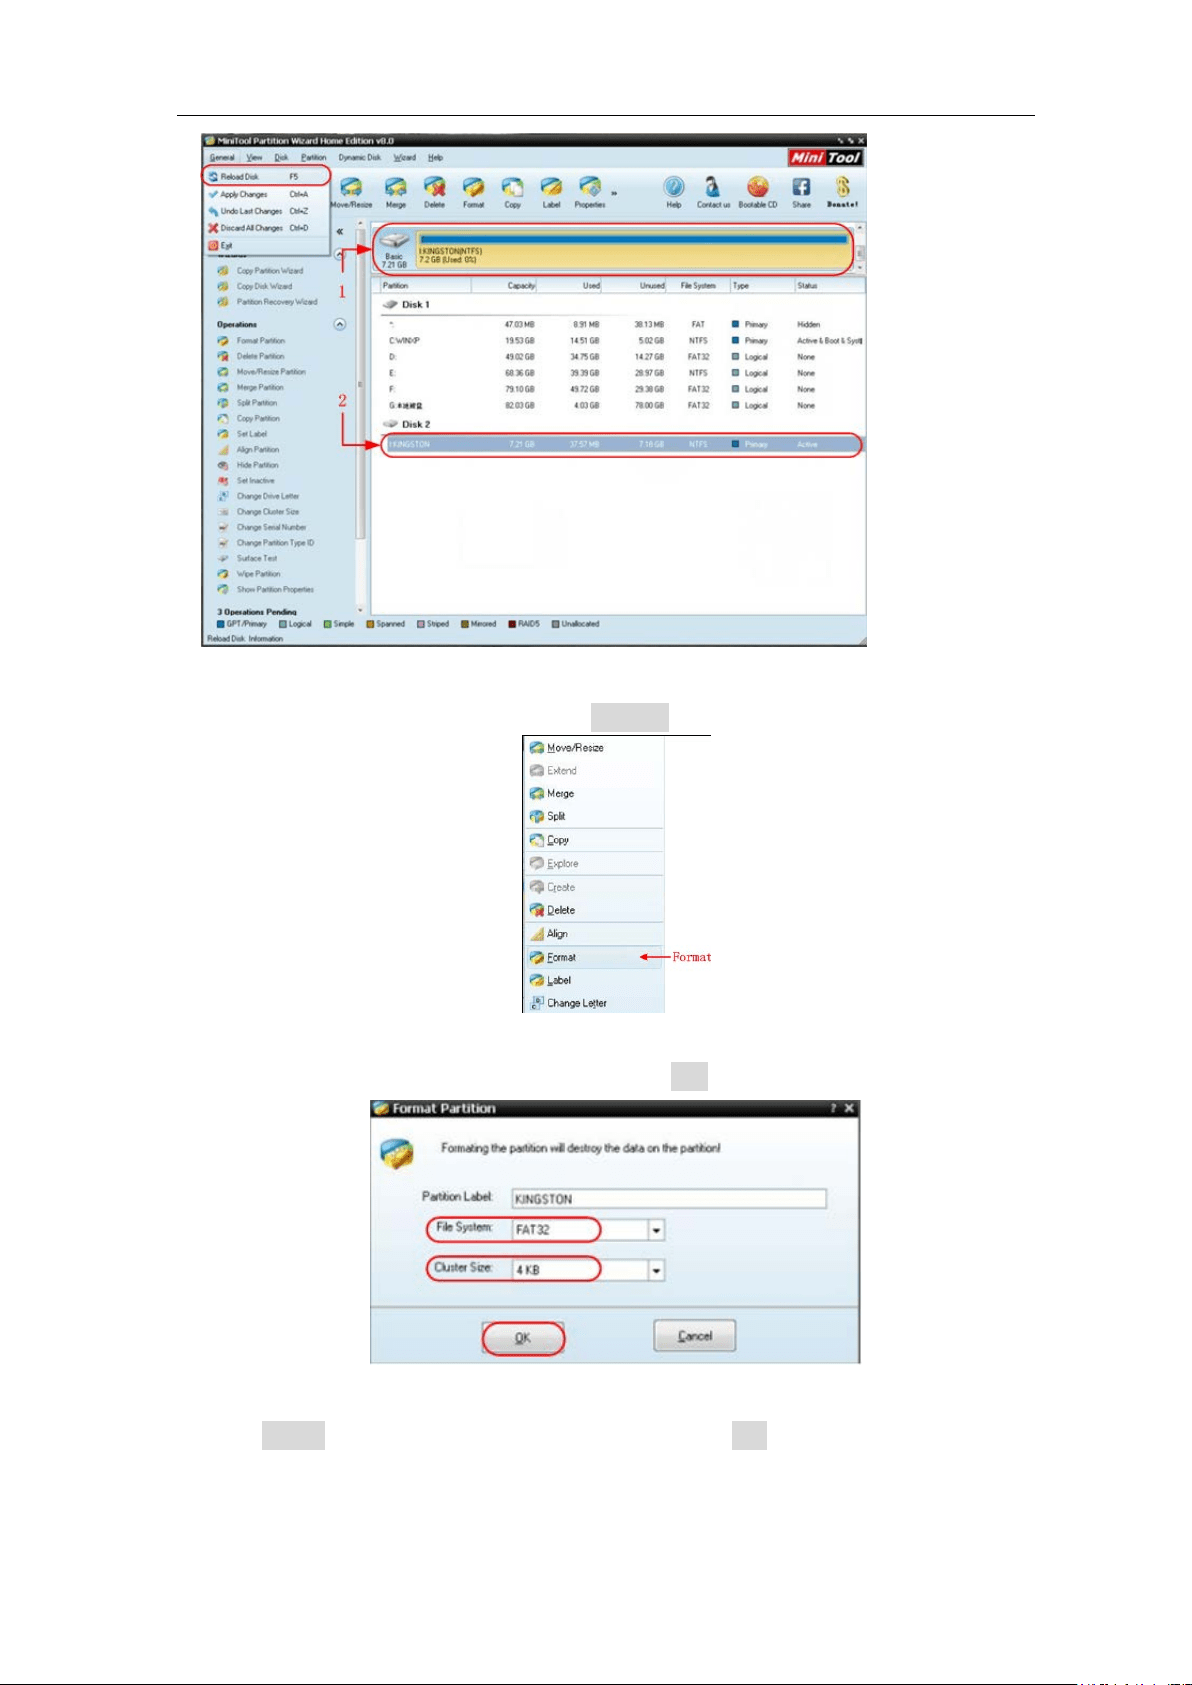Launch Copy Partition Wizard from the sidebar
This screenshot has width=1192, height=1685.
click(x=260, y=270)
